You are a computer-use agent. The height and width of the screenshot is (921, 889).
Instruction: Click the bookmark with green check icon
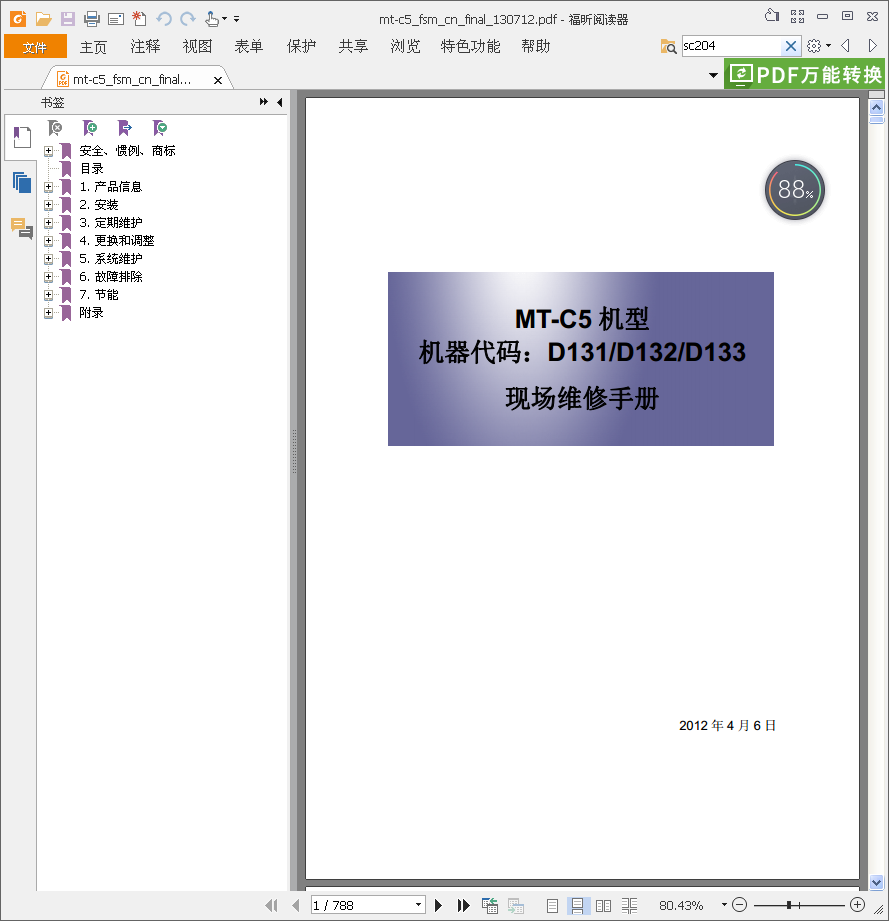tap(160, 127)
